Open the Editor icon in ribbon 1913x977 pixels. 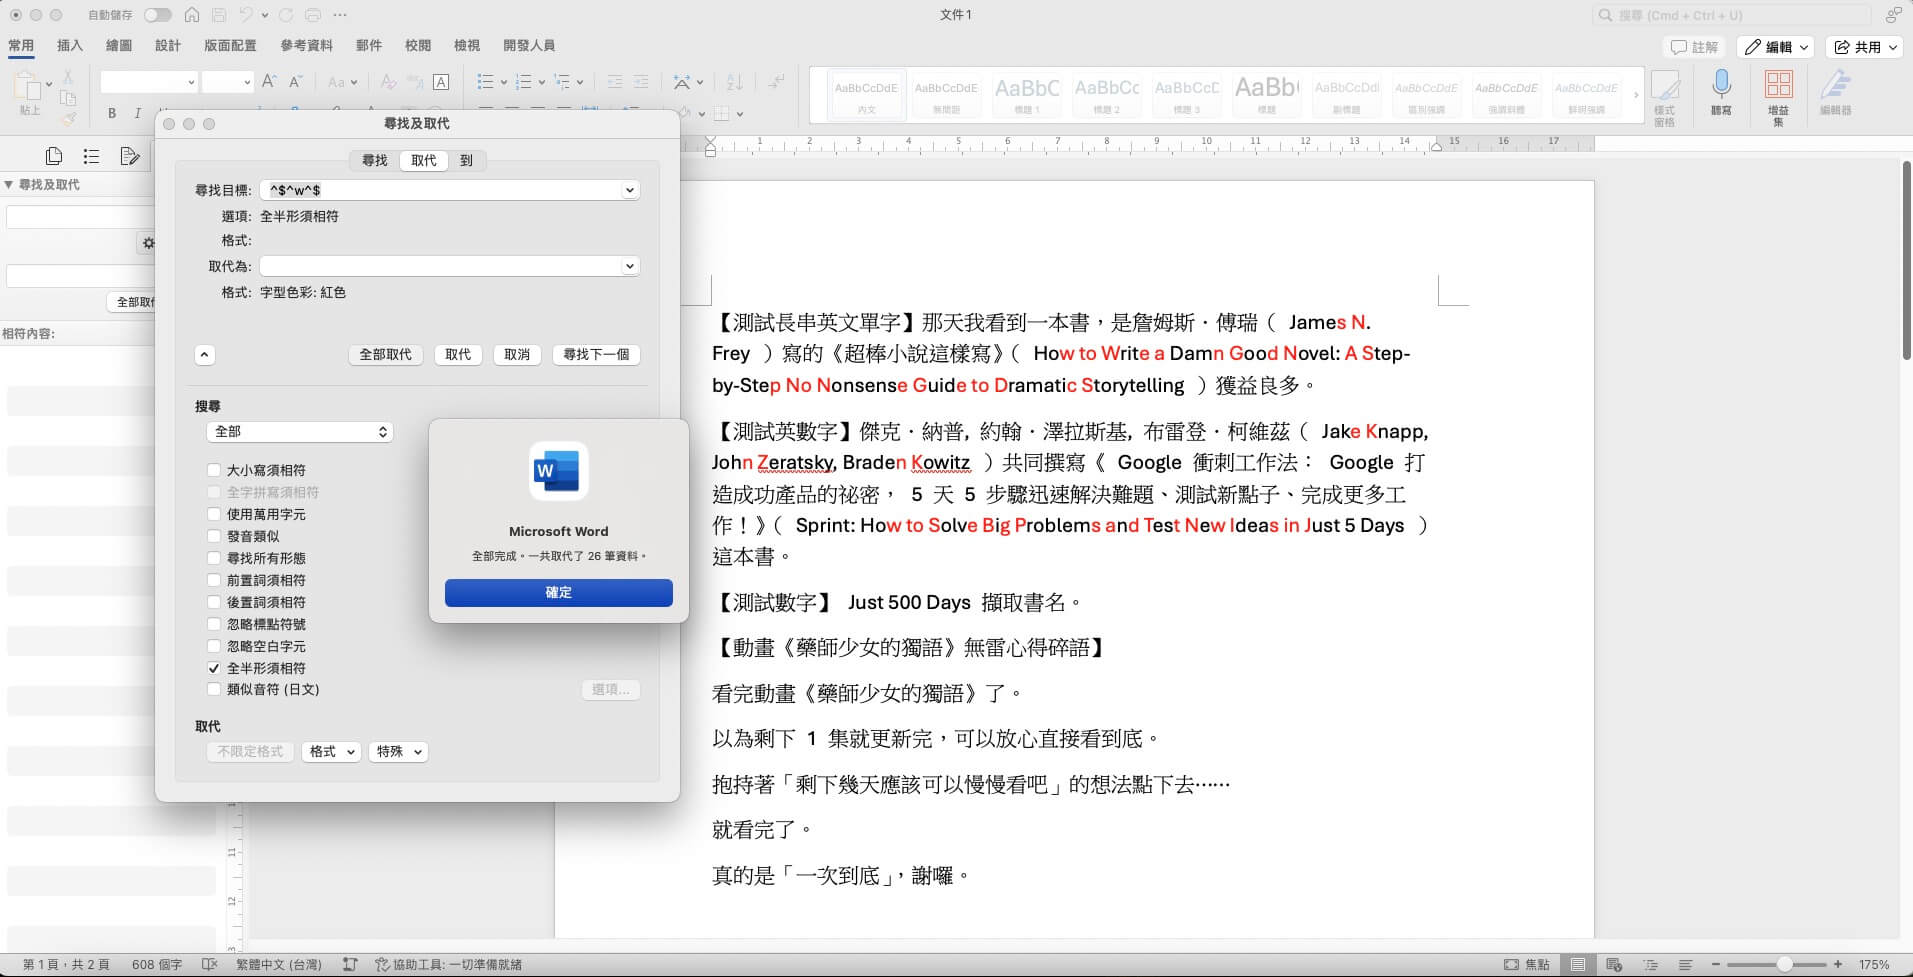click(x=1835, y=84)
